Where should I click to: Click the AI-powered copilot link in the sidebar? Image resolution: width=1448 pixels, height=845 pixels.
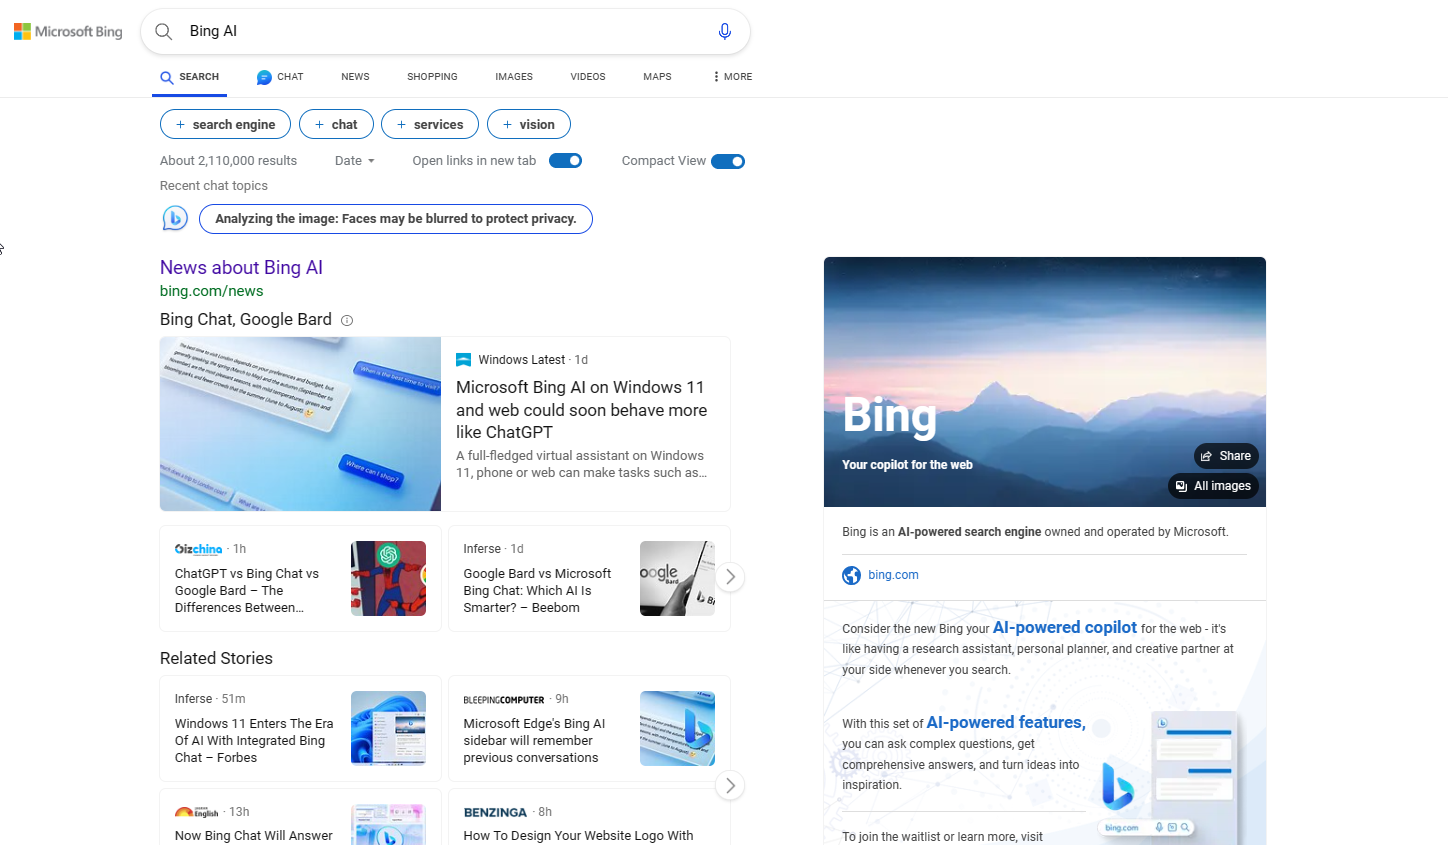click(1064, 627)
